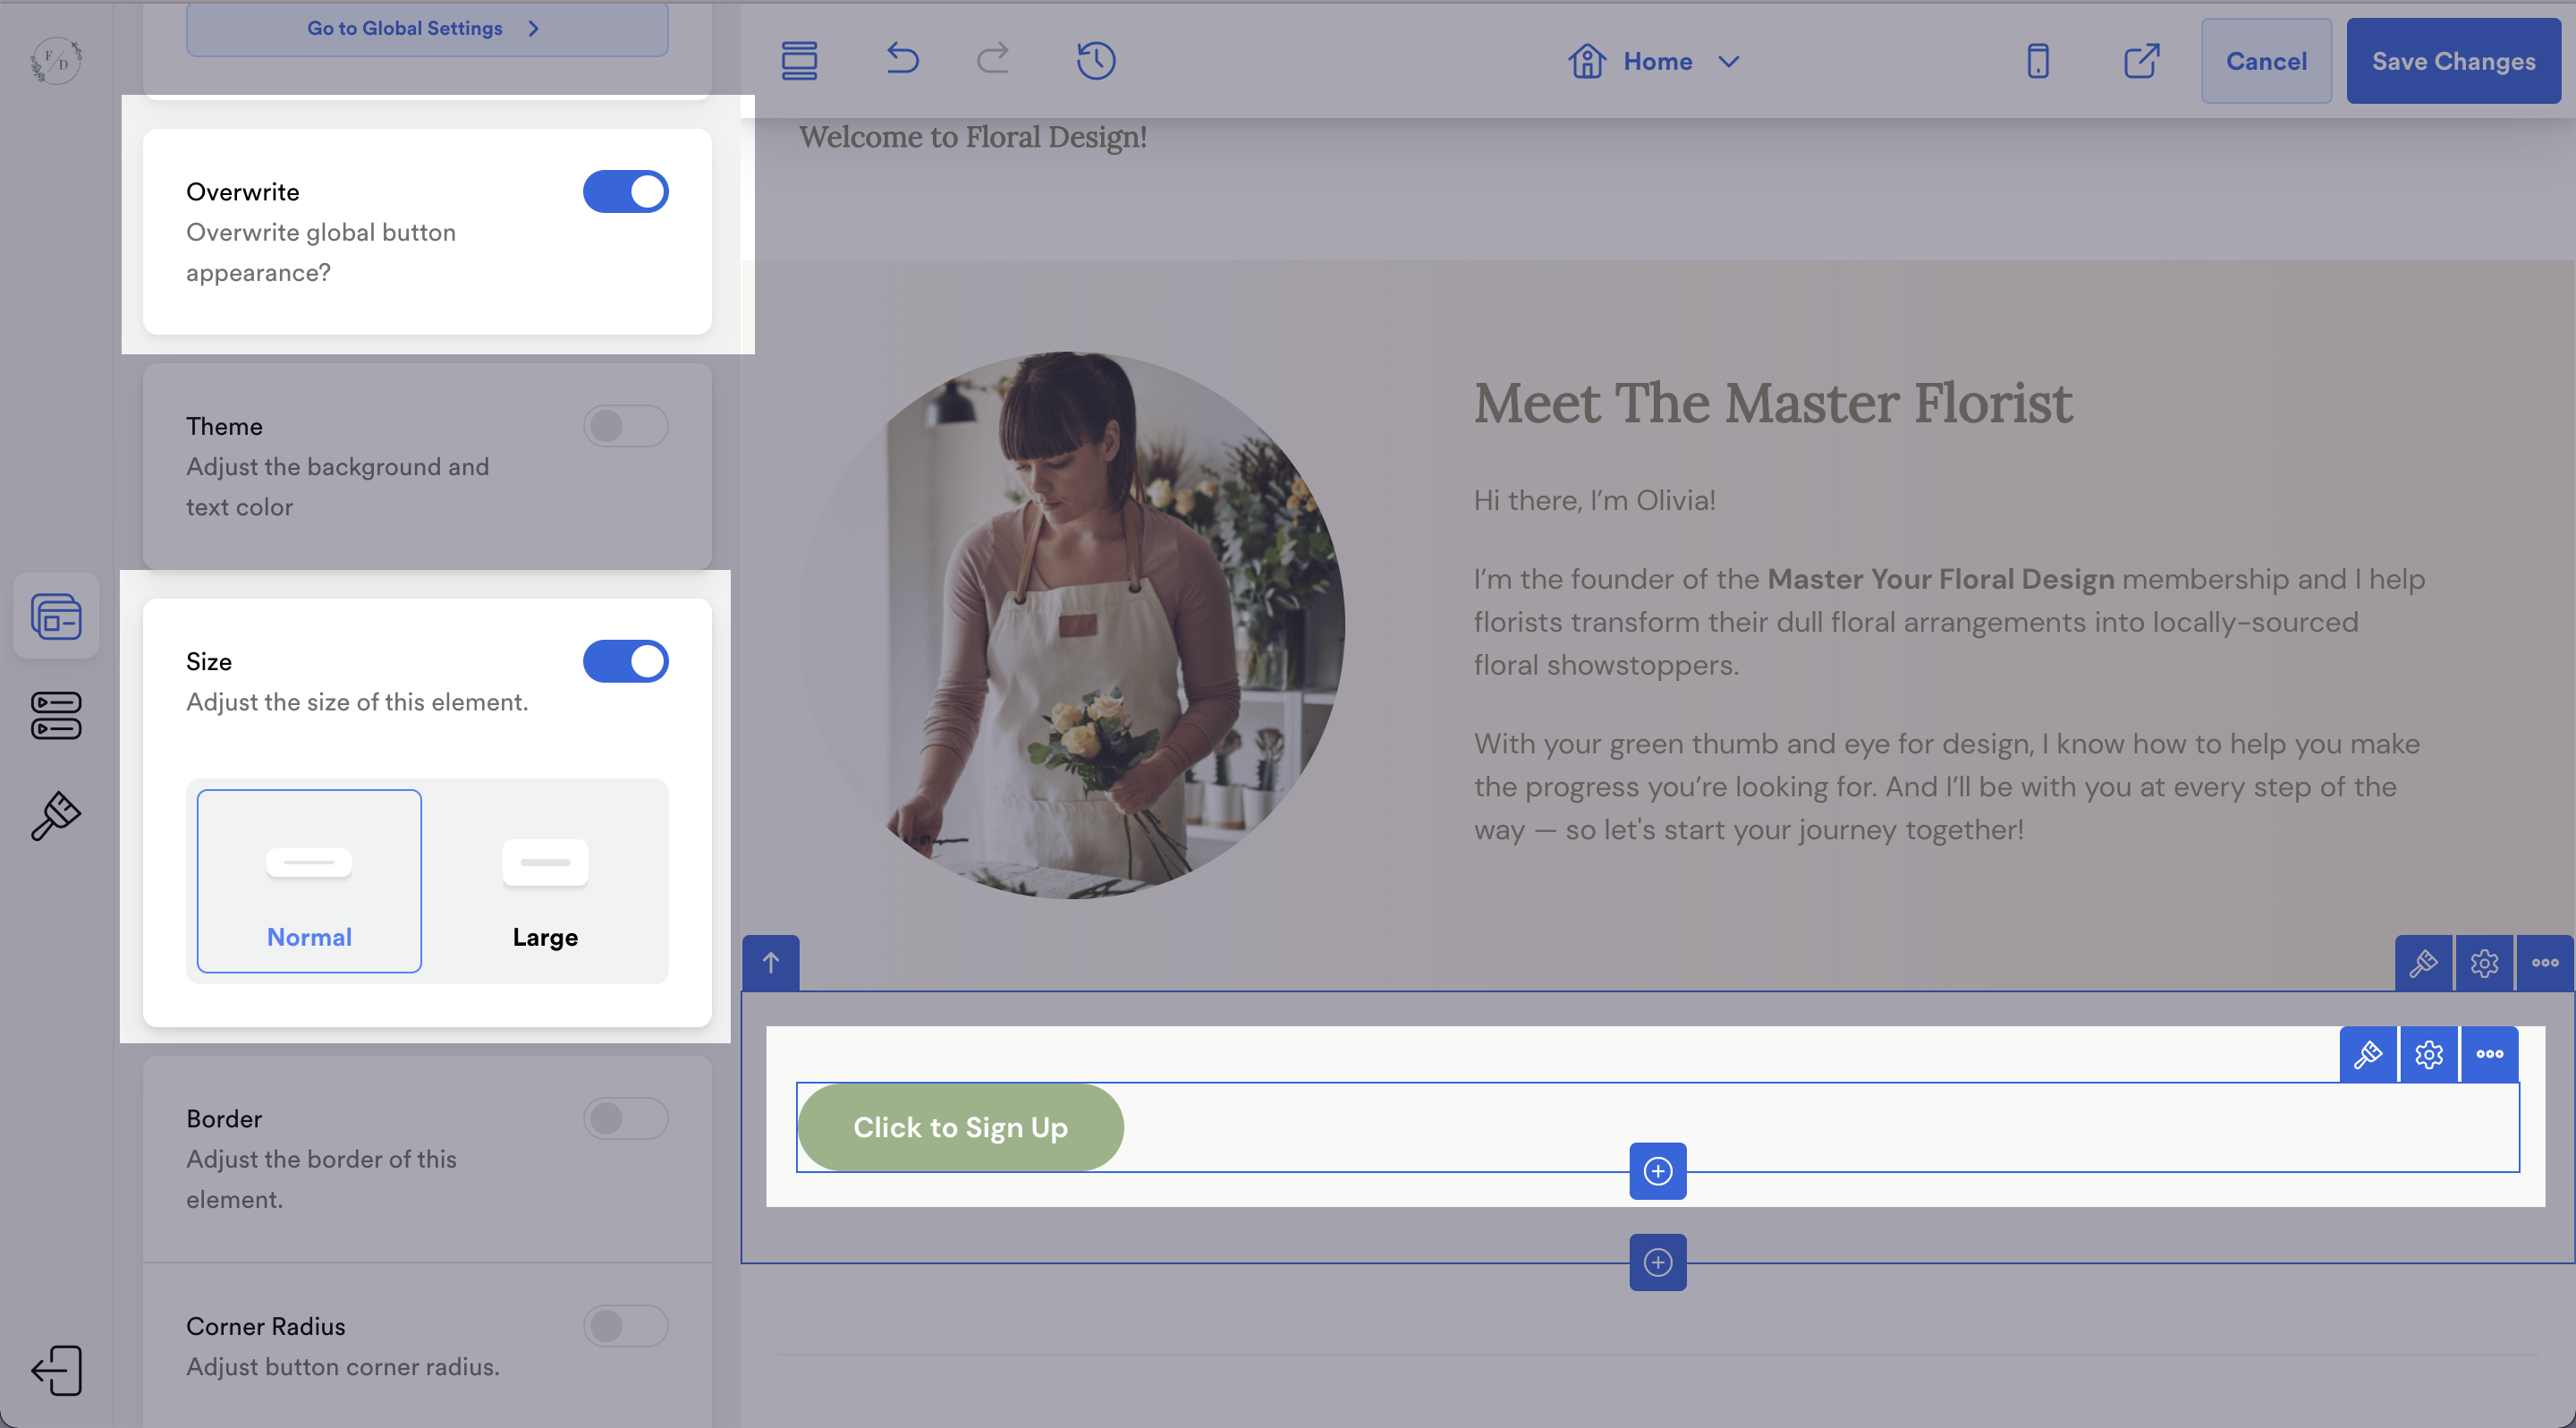Enable the Theme toggle
2576x1428 pixels.
[625, 426]
